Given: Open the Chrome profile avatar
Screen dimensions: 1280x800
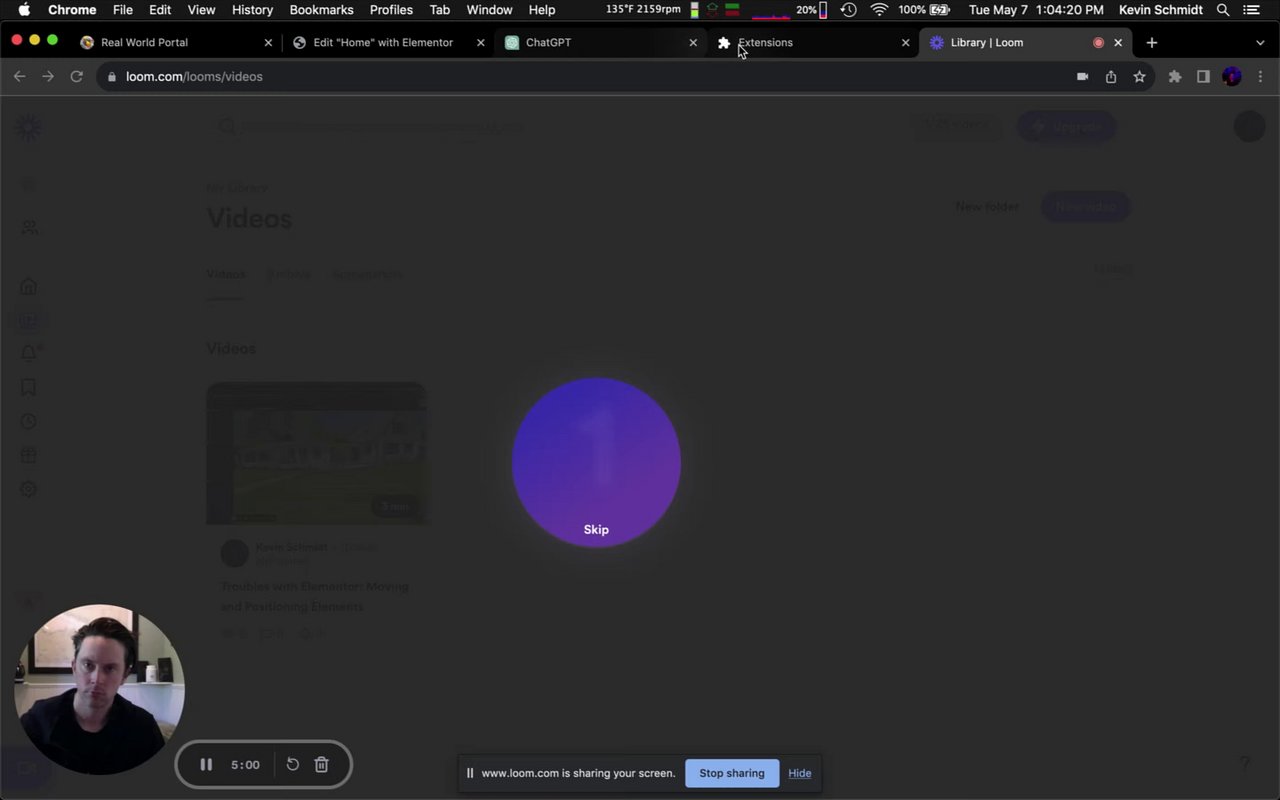Looking at the screenshot, I should coord(1232,76).
